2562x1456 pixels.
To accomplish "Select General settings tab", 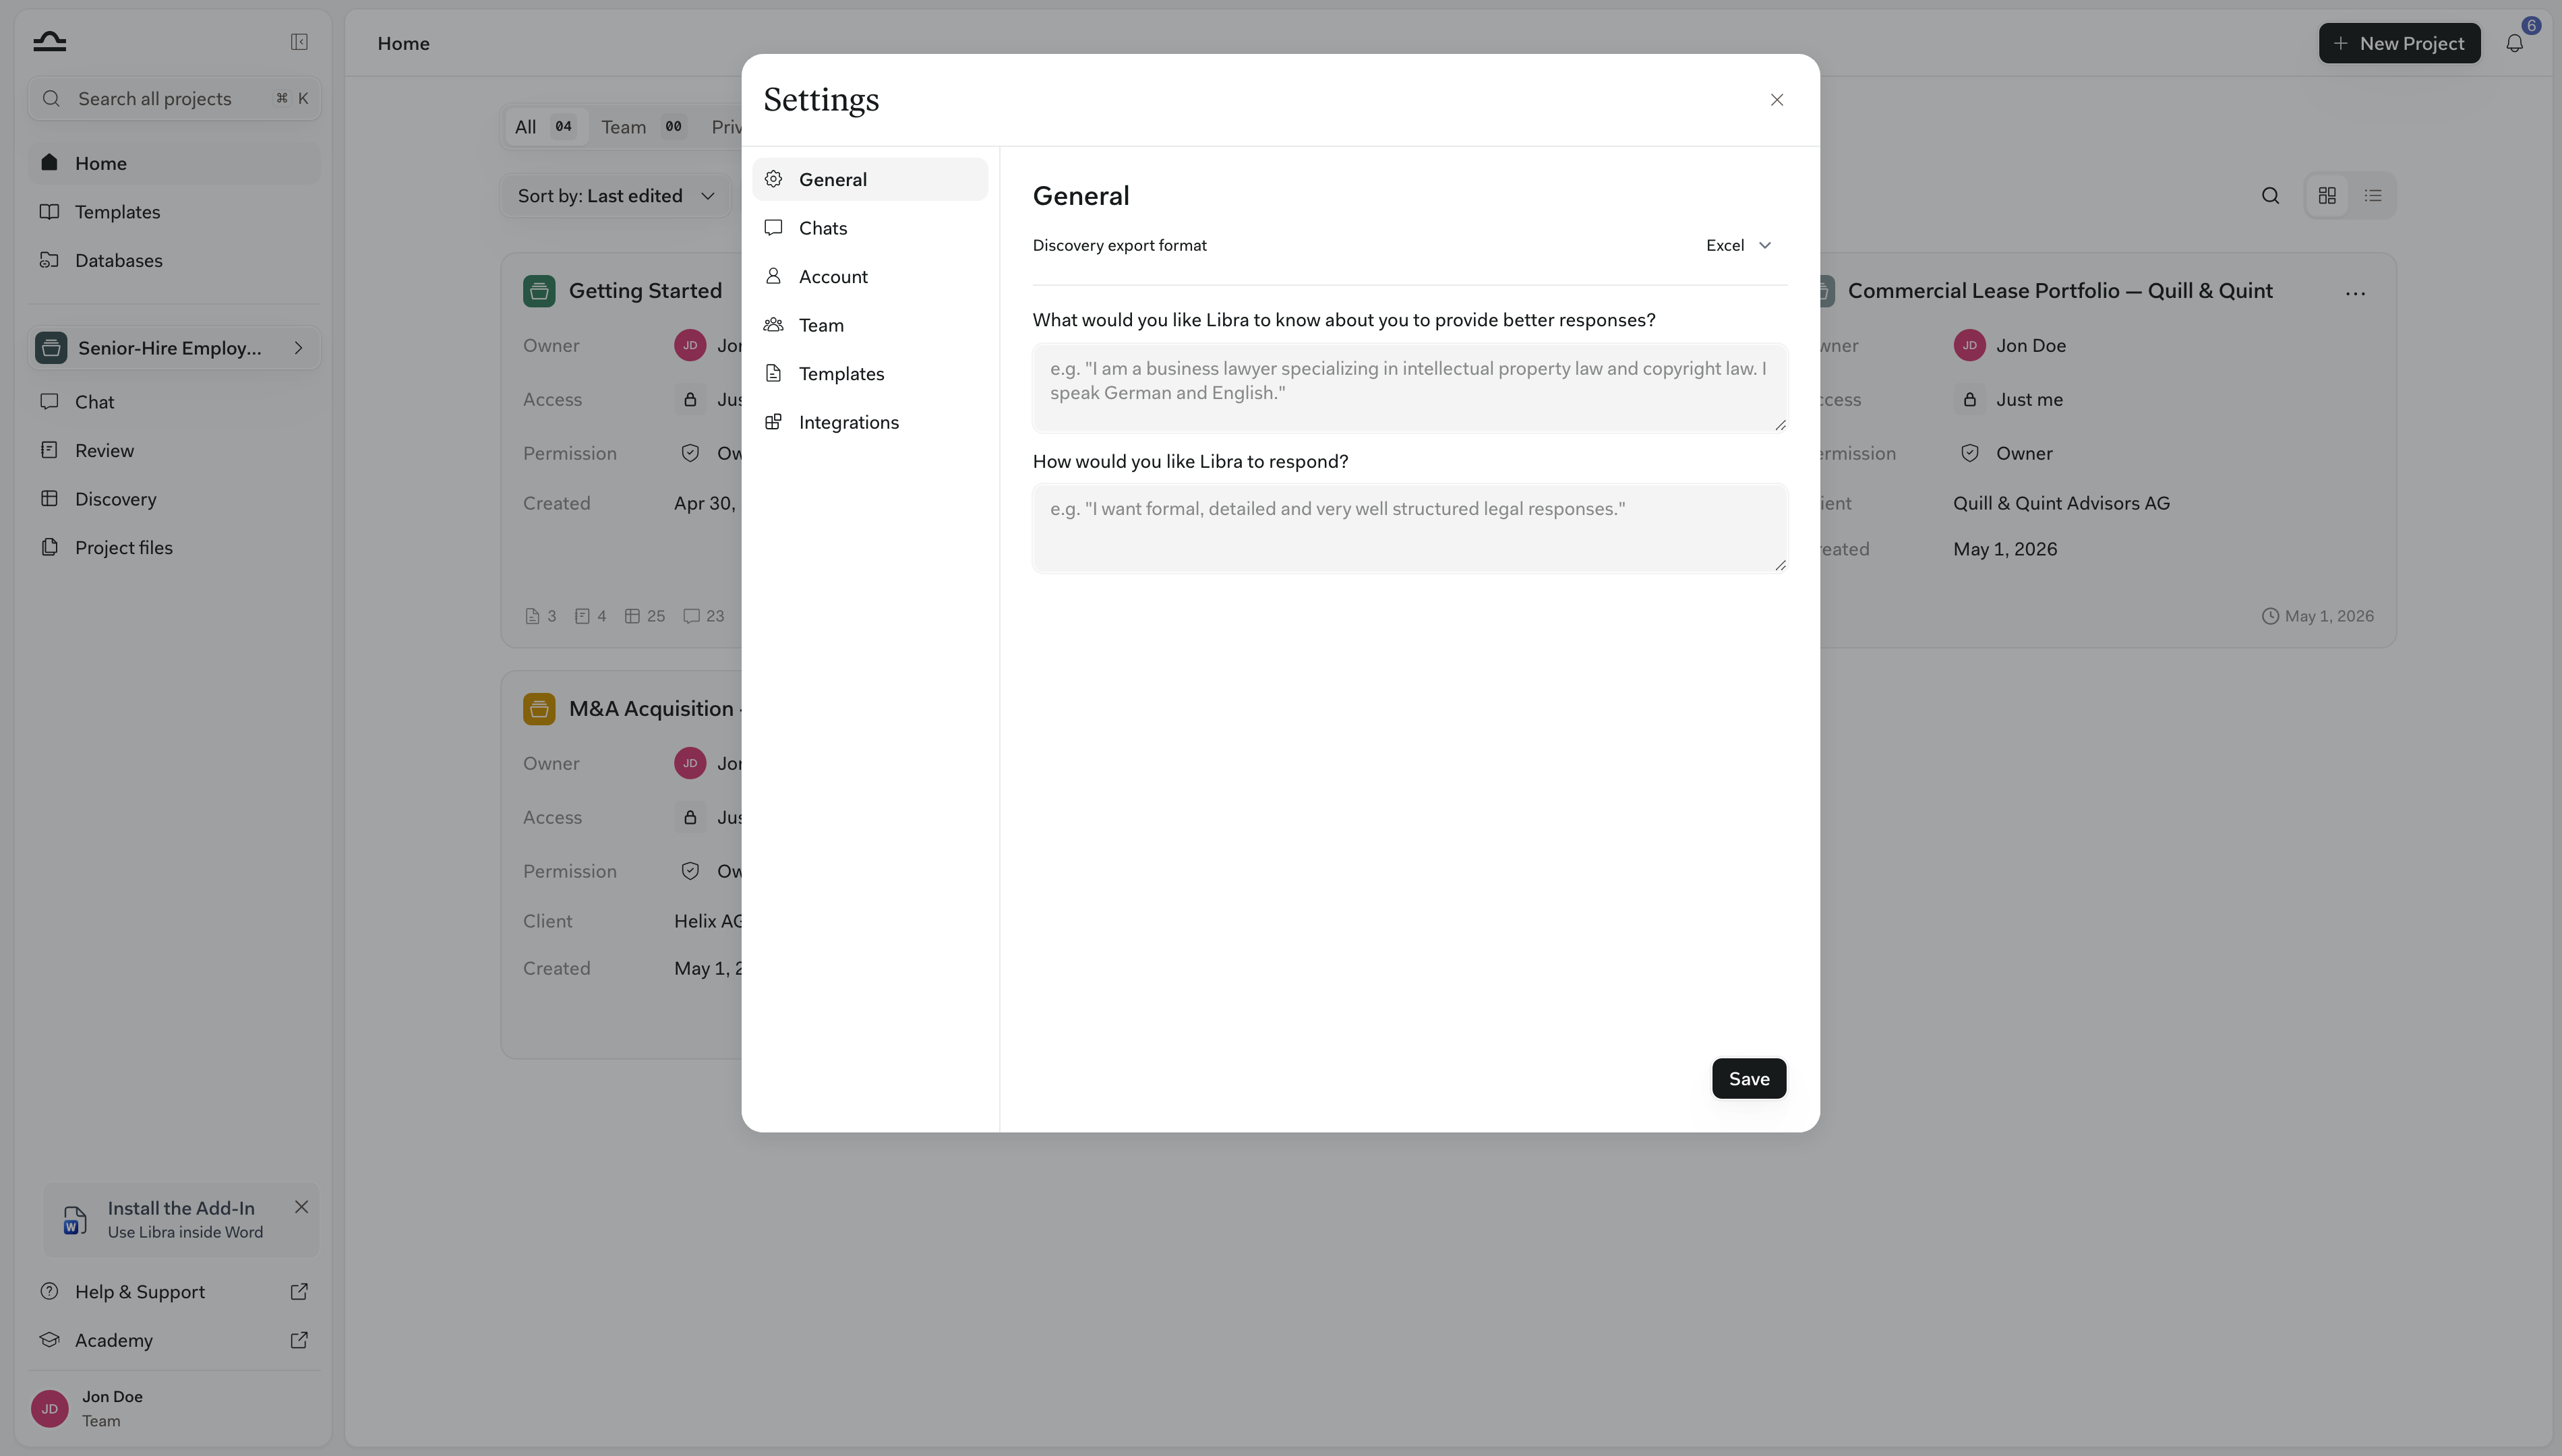I will (x=870, y=179).
